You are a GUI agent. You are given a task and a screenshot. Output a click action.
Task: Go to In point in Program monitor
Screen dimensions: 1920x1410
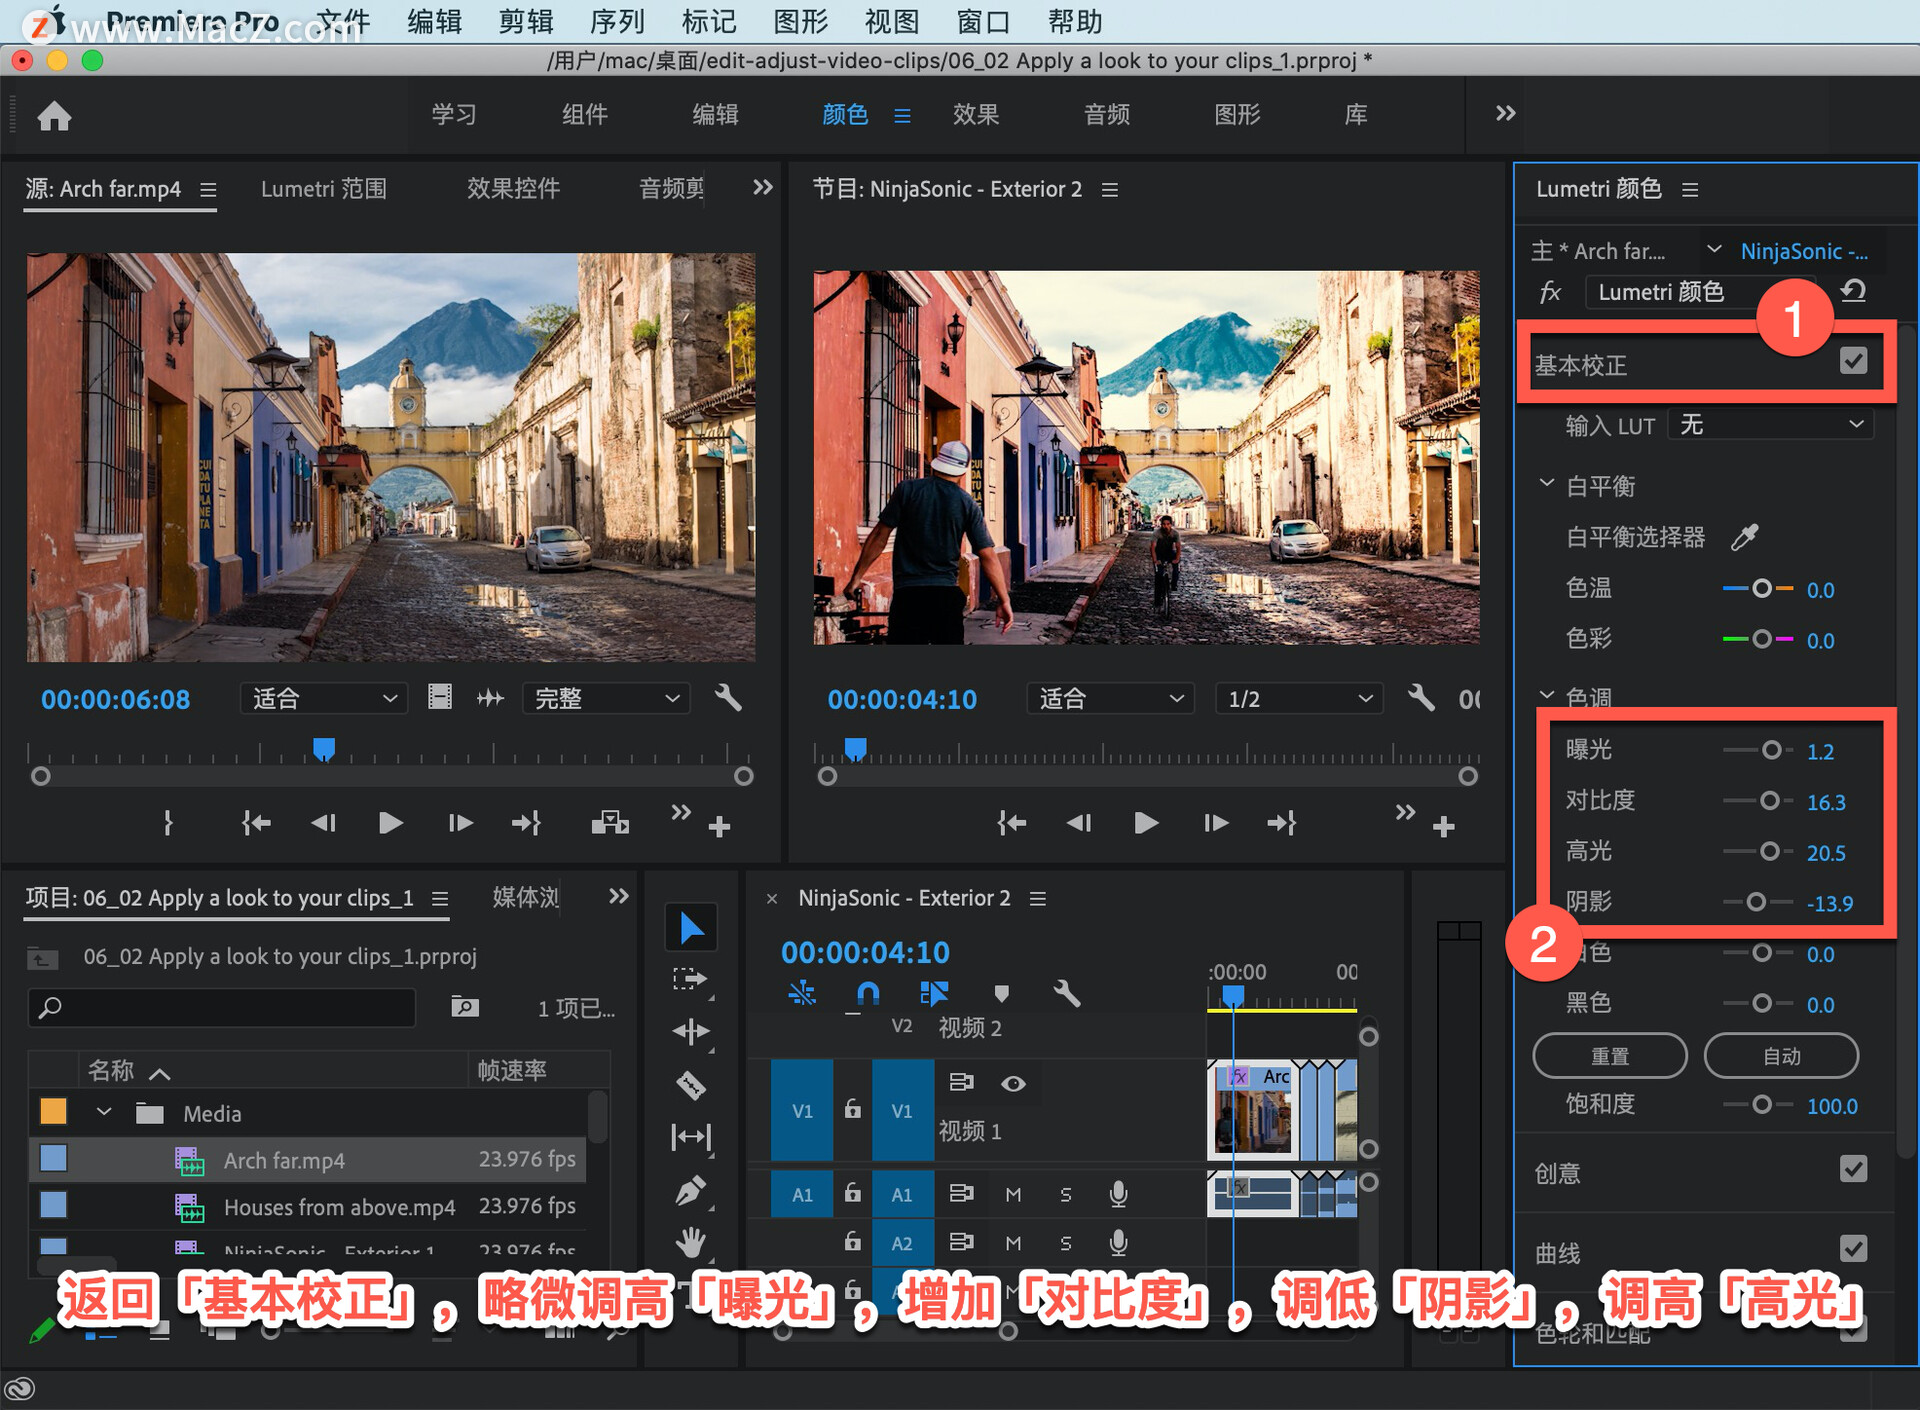[x=1011, y=823]
